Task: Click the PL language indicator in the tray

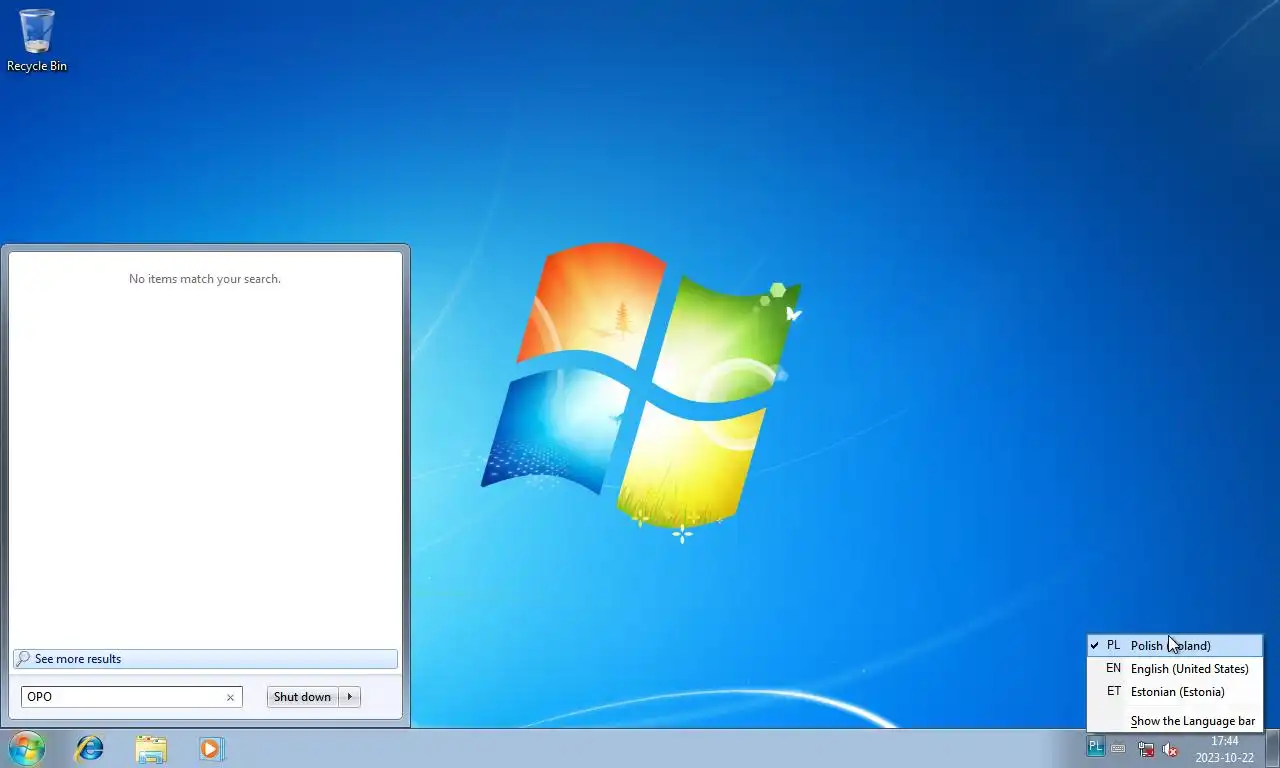Action: tap(1096, 747)
